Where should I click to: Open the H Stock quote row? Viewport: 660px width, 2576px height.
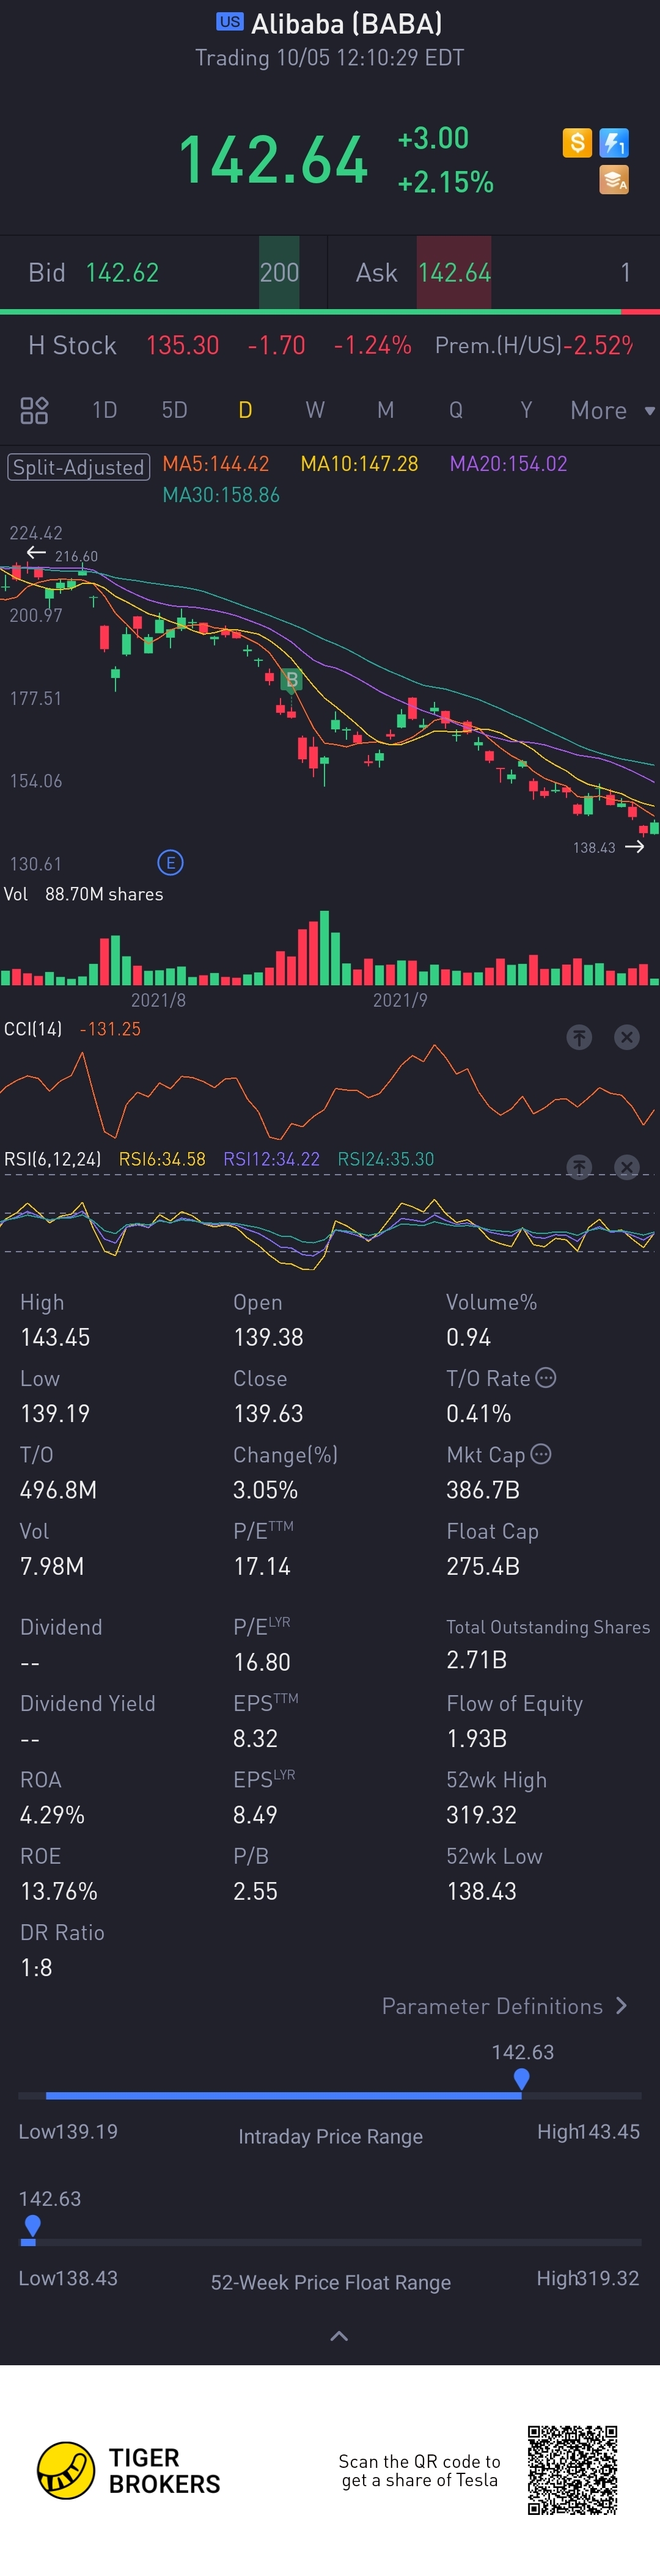pyautogui.click(x=330, y=345)
